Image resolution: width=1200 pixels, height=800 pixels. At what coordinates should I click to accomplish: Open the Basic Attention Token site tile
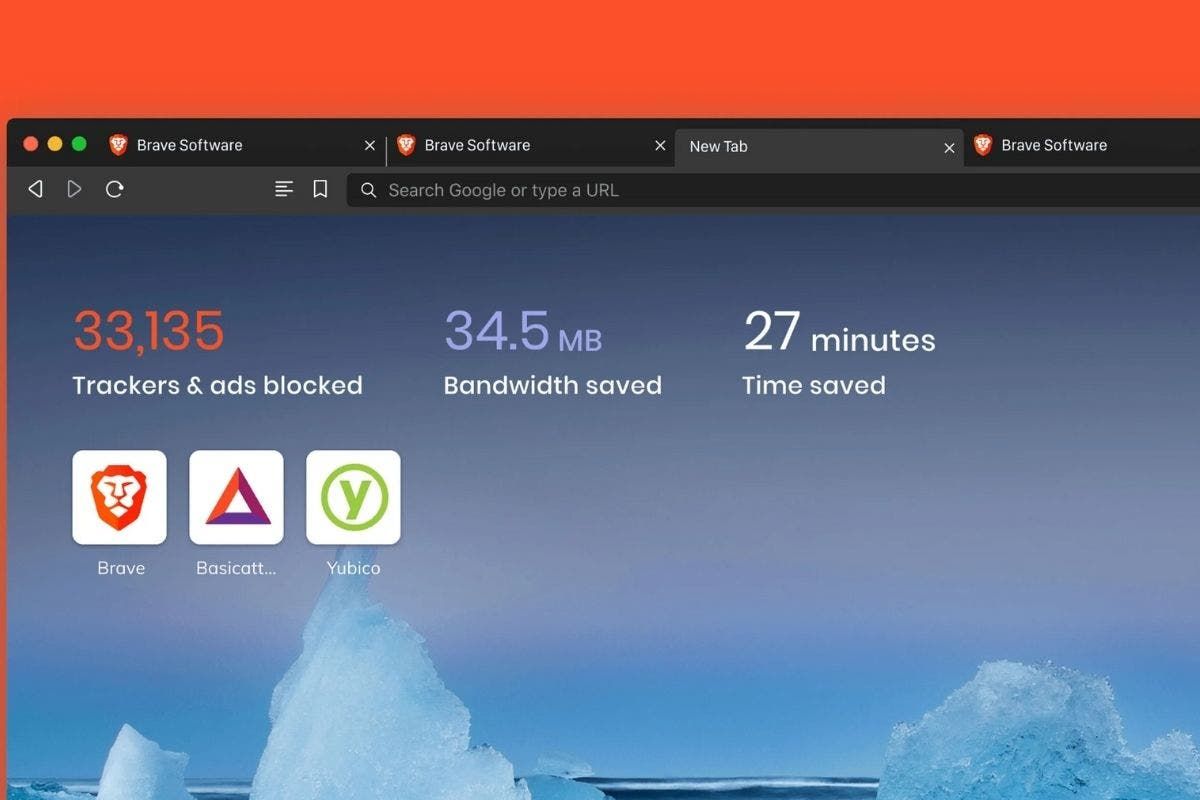(x=236, y=497)
